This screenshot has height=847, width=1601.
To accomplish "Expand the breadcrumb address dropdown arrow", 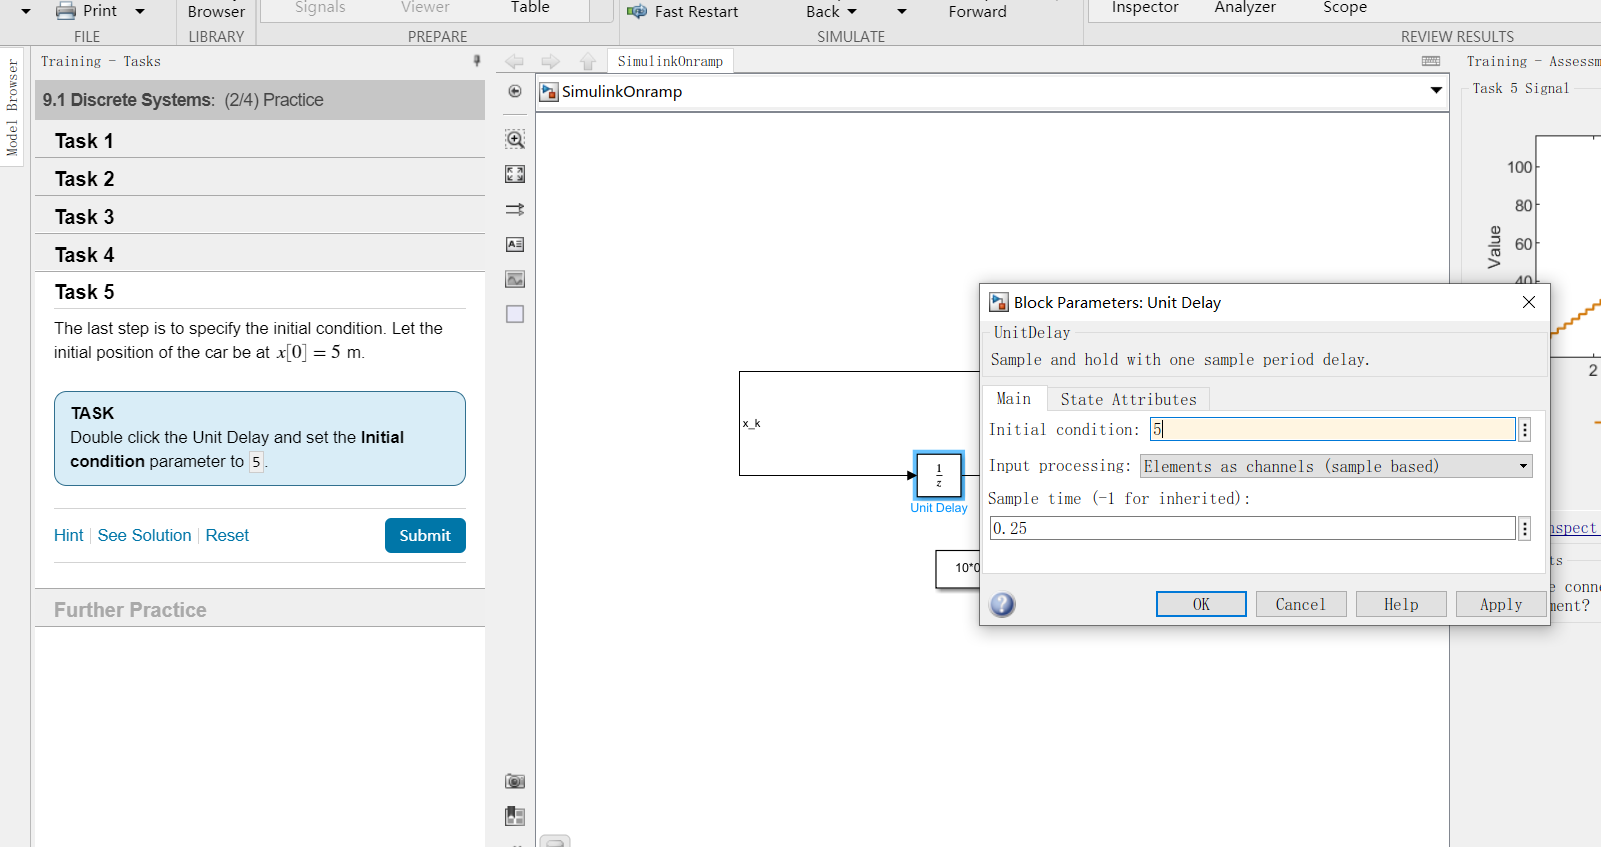I will (x=1436, y=91).
